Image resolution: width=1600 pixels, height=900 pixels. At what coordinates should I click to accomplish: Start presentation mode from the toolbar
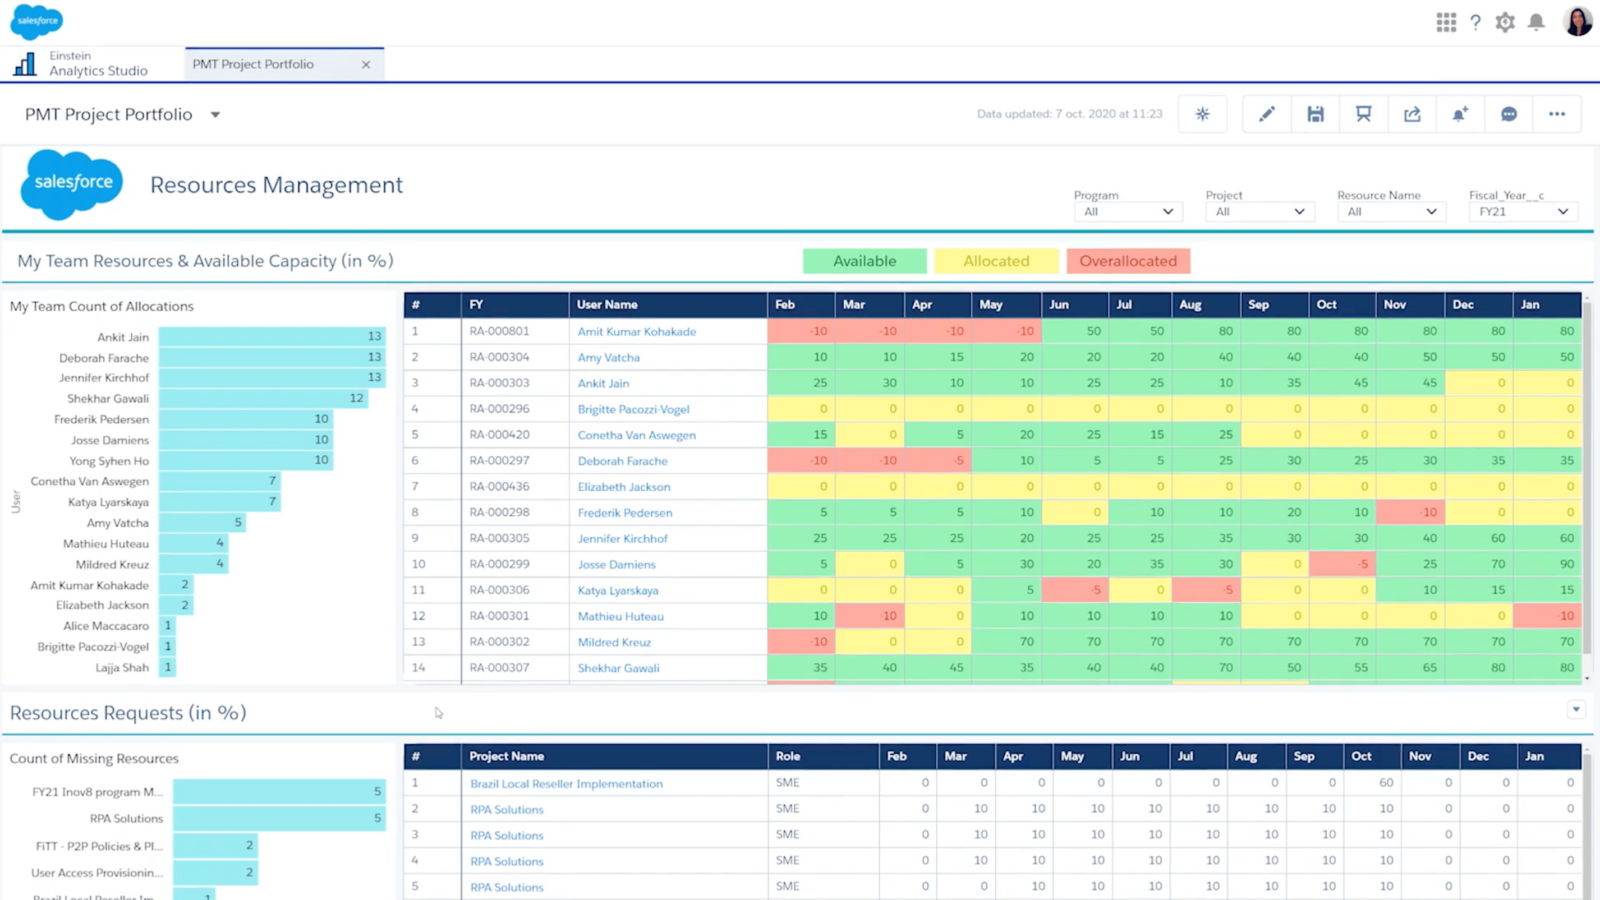click(x=1363, y=114)
